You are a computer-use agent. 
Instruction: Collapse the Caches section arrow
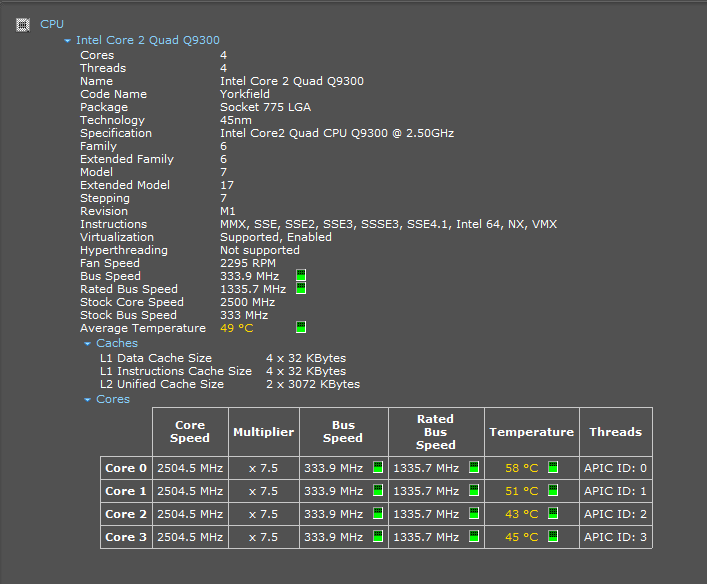[87, 344]
